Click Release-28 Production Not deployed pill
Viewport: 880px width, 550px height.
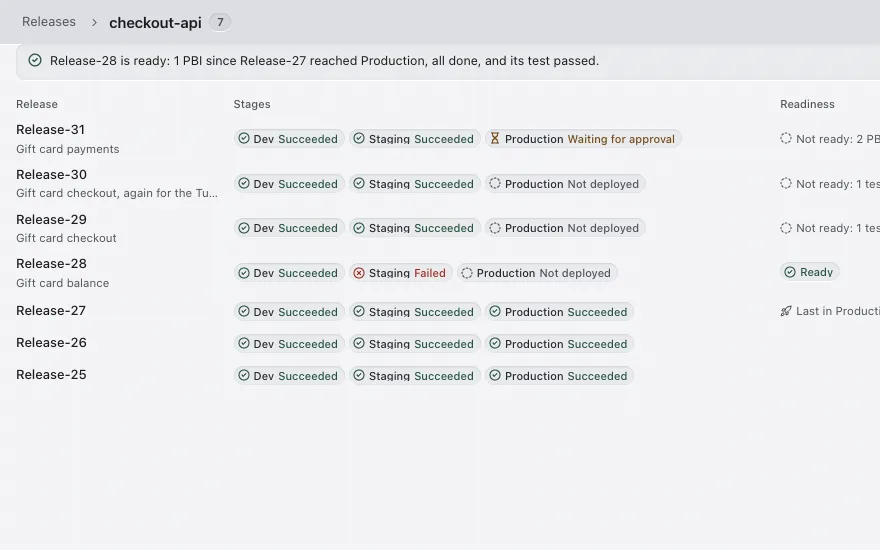point(537,273)
